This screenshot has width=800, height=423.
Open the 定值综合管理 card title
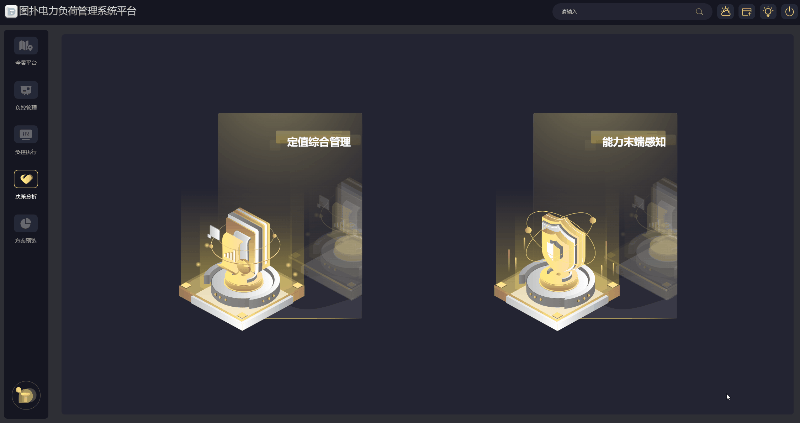click(x=319, y=142)
